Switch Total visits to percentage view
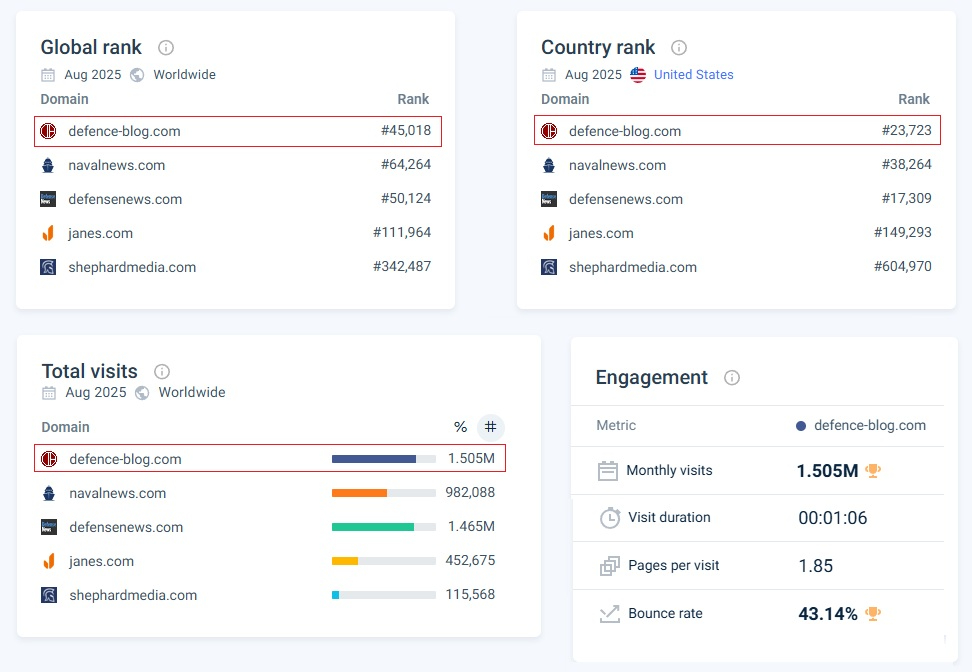The width and height of the screenshot is (972, 672). [460, 427]
